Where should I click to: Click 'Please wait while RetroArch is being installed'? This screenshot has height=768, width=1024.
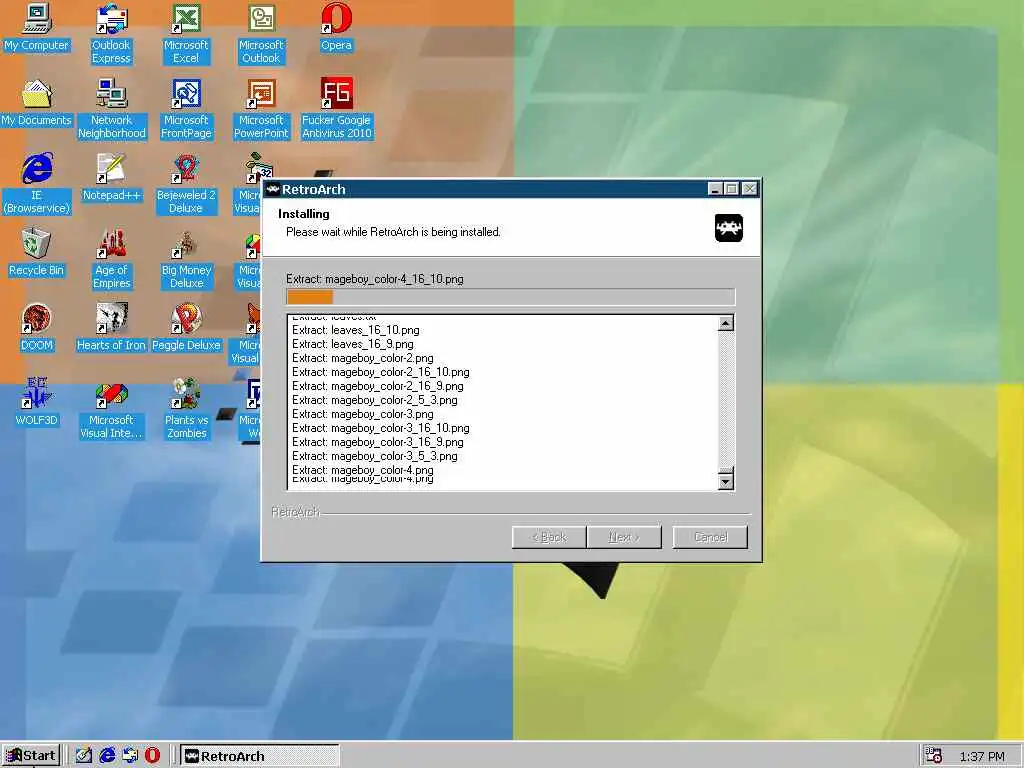tap(393, 232)
